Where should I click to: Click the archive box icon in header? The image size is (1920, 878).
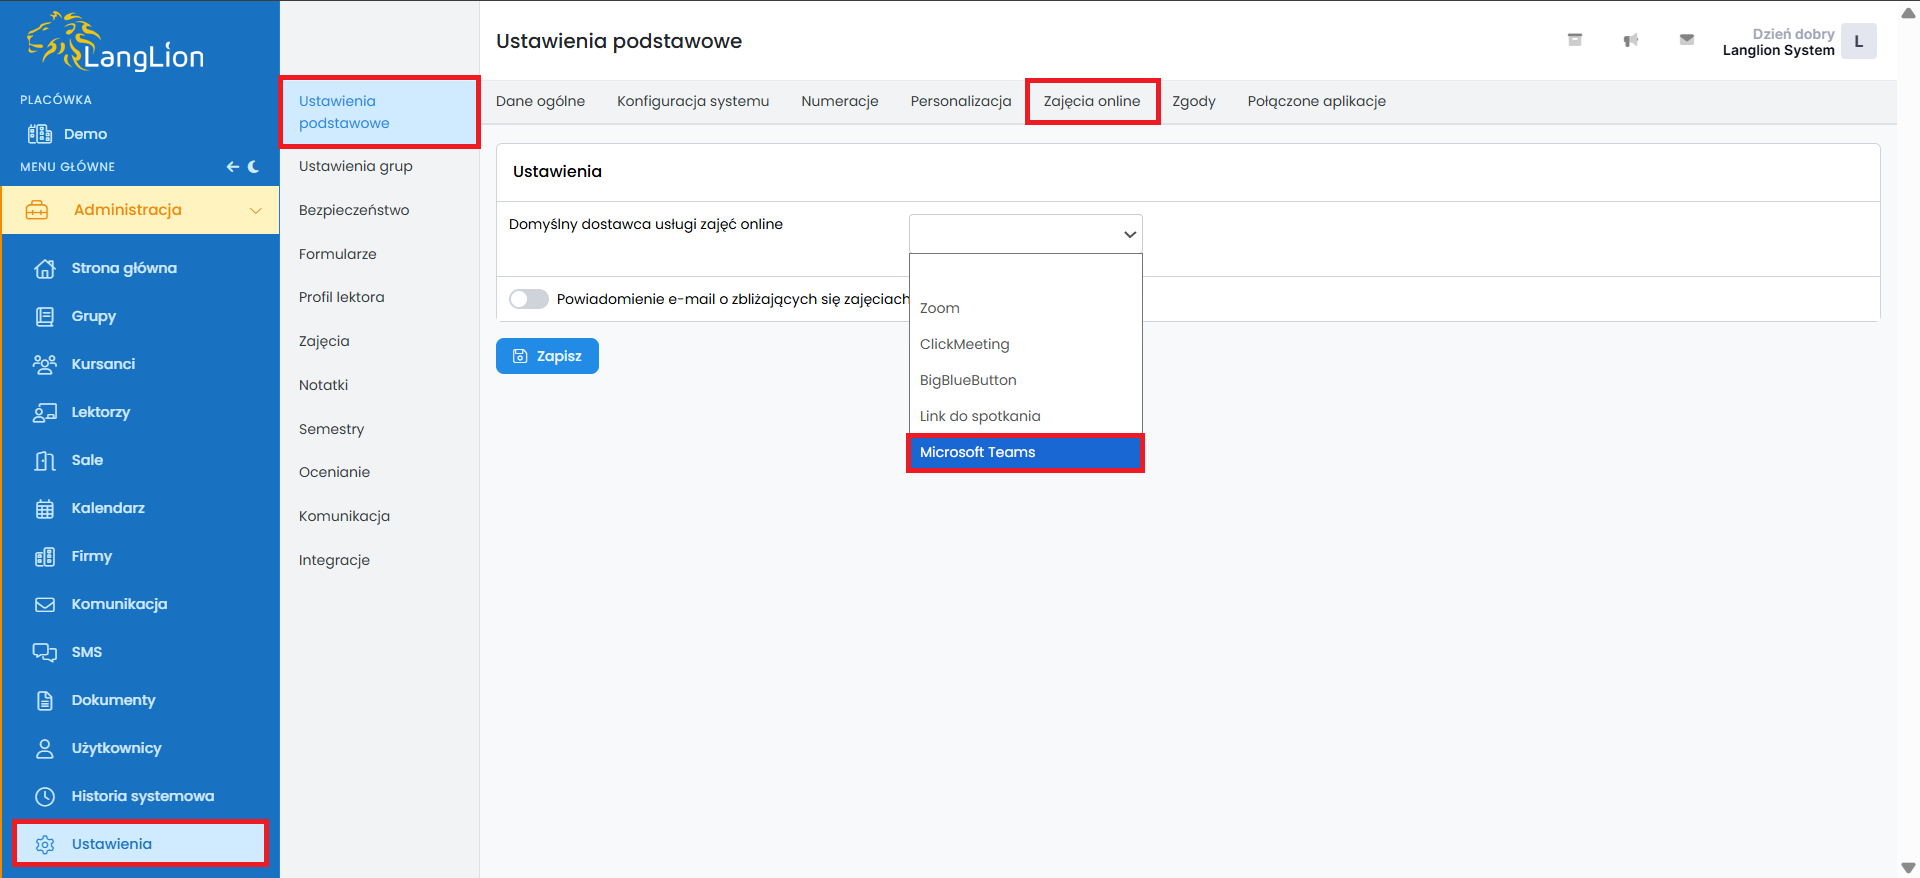click(1574, 40)
